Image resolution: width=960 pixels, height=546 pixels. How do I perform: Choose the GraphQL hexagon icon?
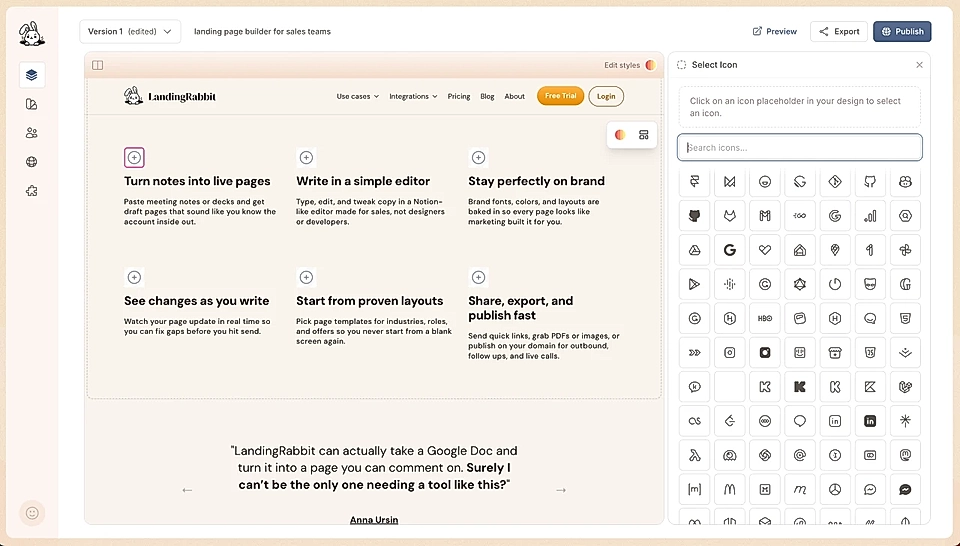(x=800, y=285)
